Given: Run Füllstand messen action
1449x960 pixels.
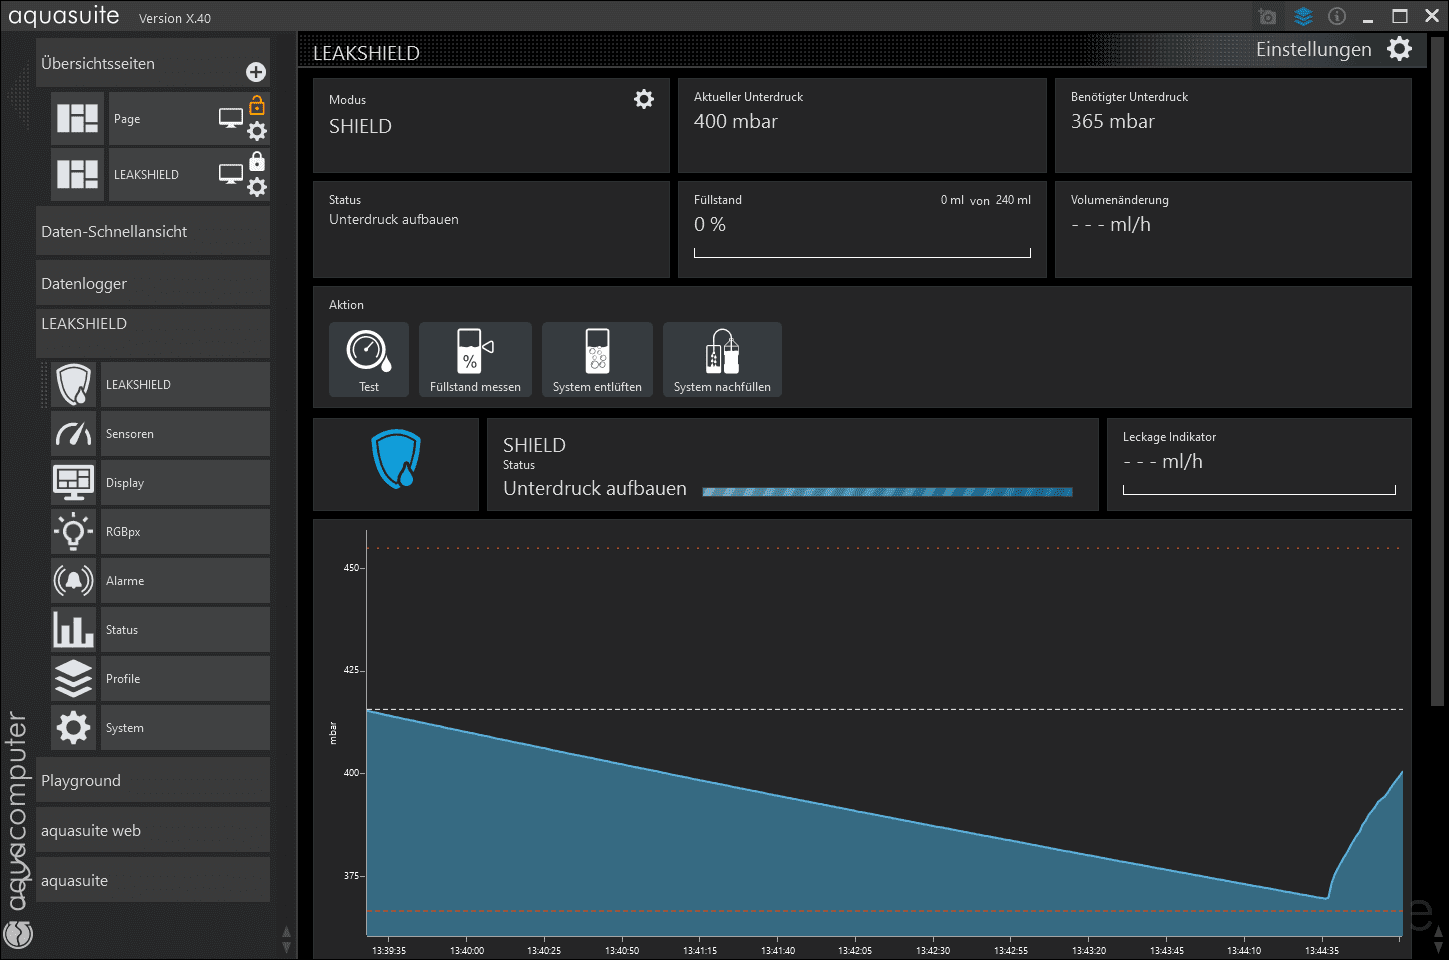Looking at the screenshot, I should (475, 360).
